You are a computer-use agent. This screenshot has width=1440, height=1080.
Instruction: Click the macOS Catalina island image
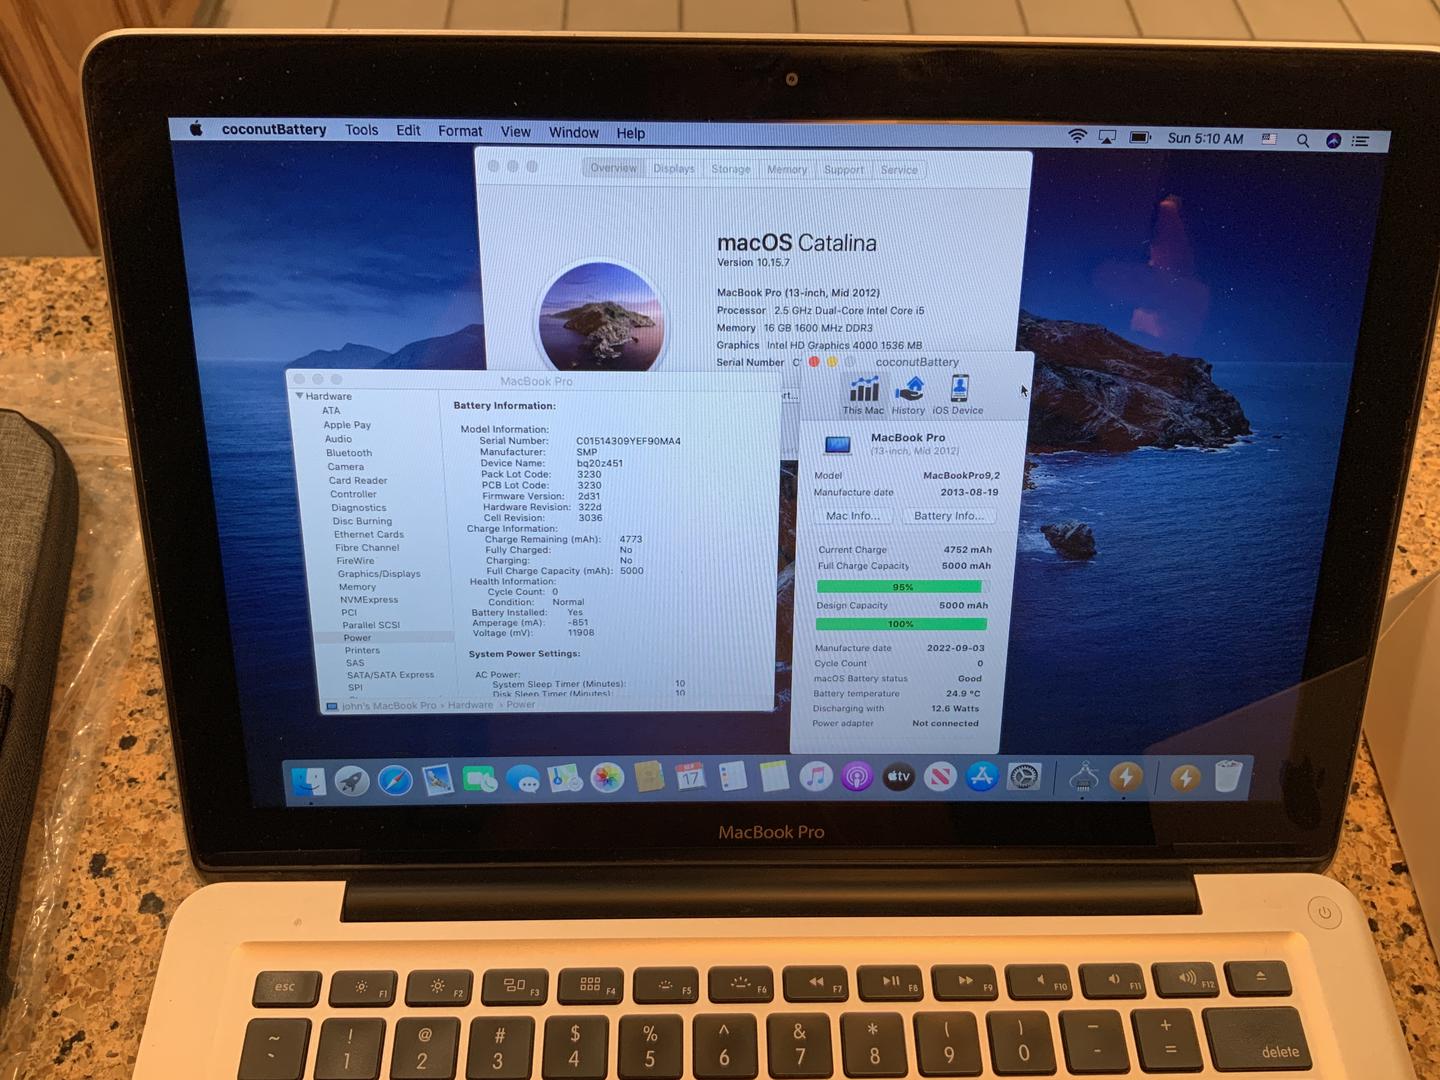600,318
